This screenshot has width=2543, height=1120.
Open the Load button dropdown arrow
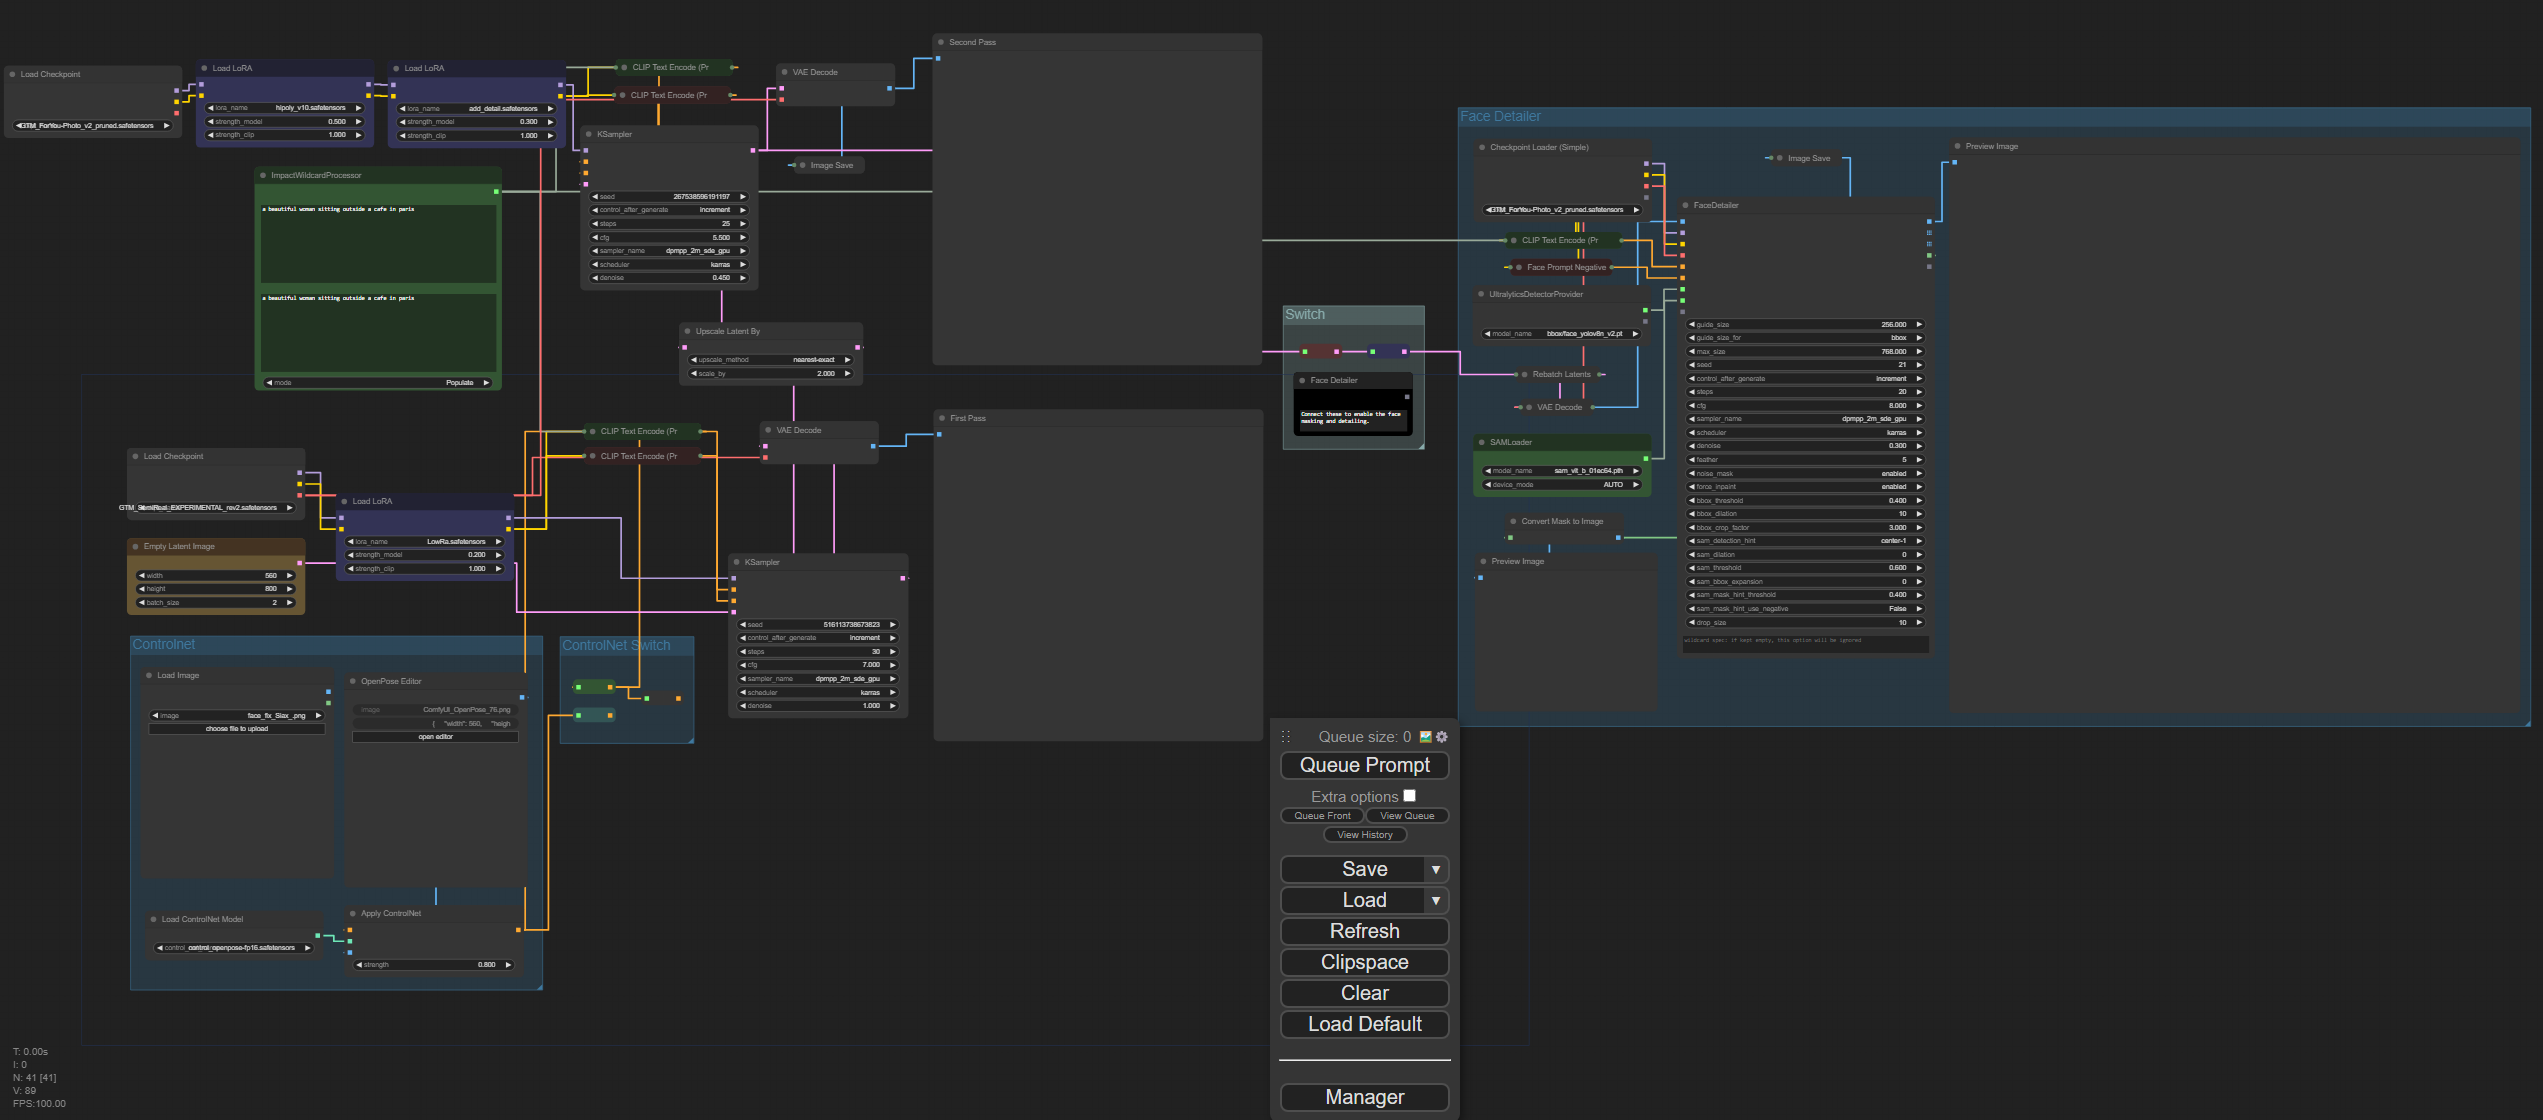tap(1436, 901)
